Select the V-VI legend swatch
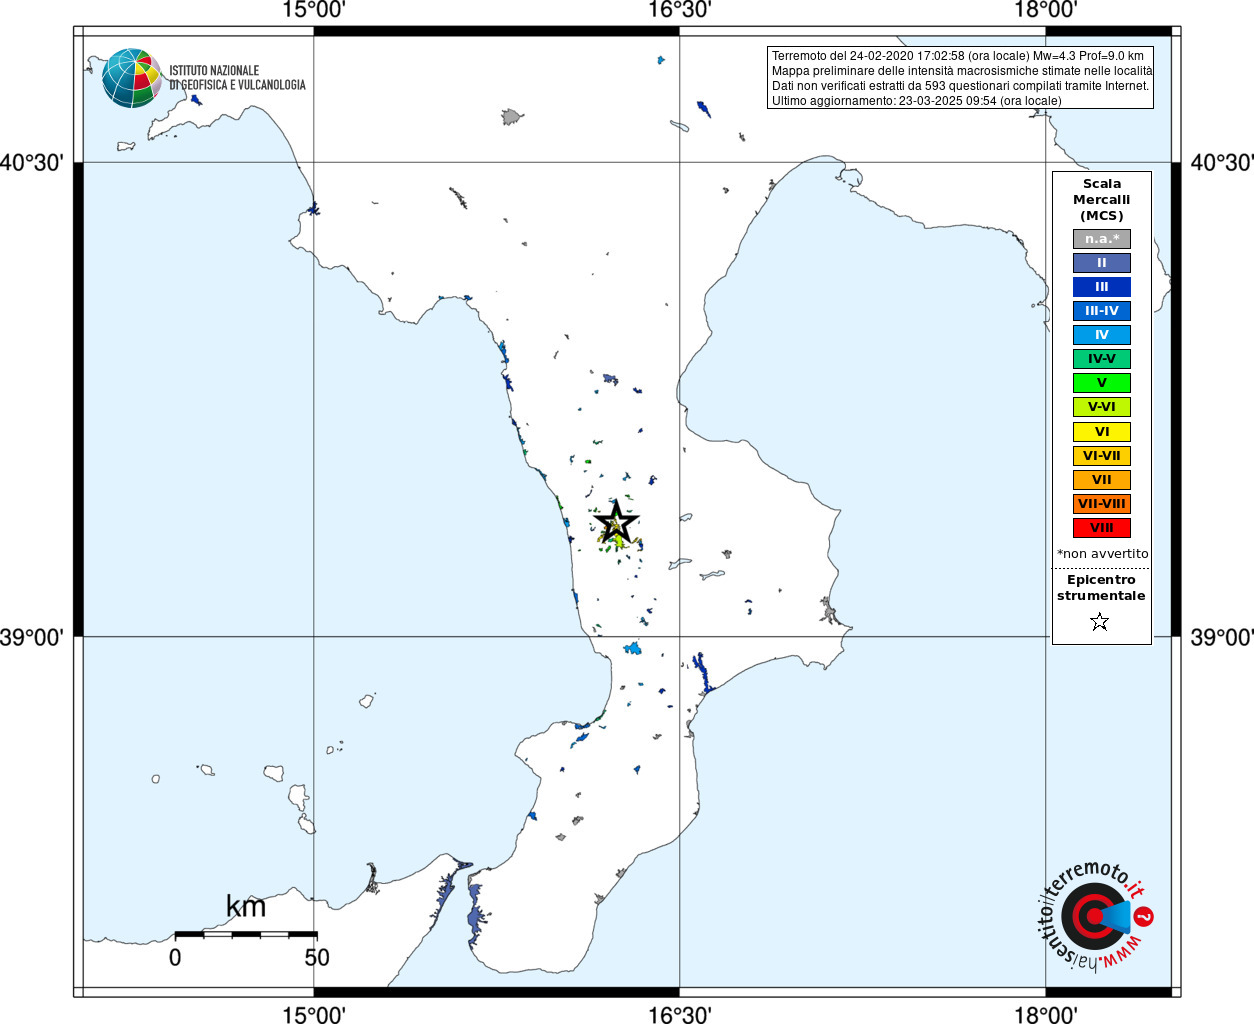1254x1024 pixels. coord(1102,407)
